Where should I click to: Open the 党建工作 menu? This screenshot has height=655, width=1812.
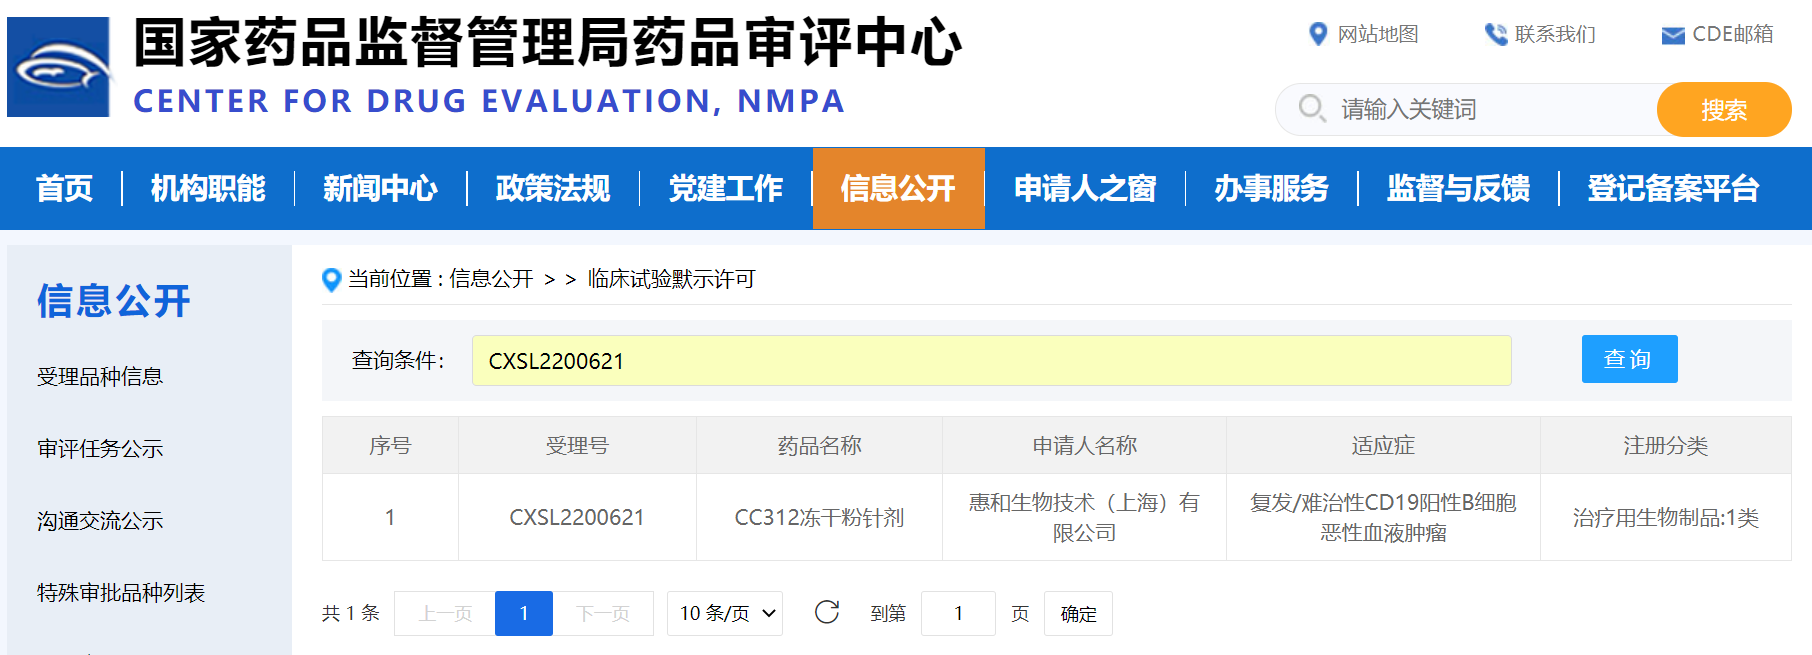click(726, 188)
